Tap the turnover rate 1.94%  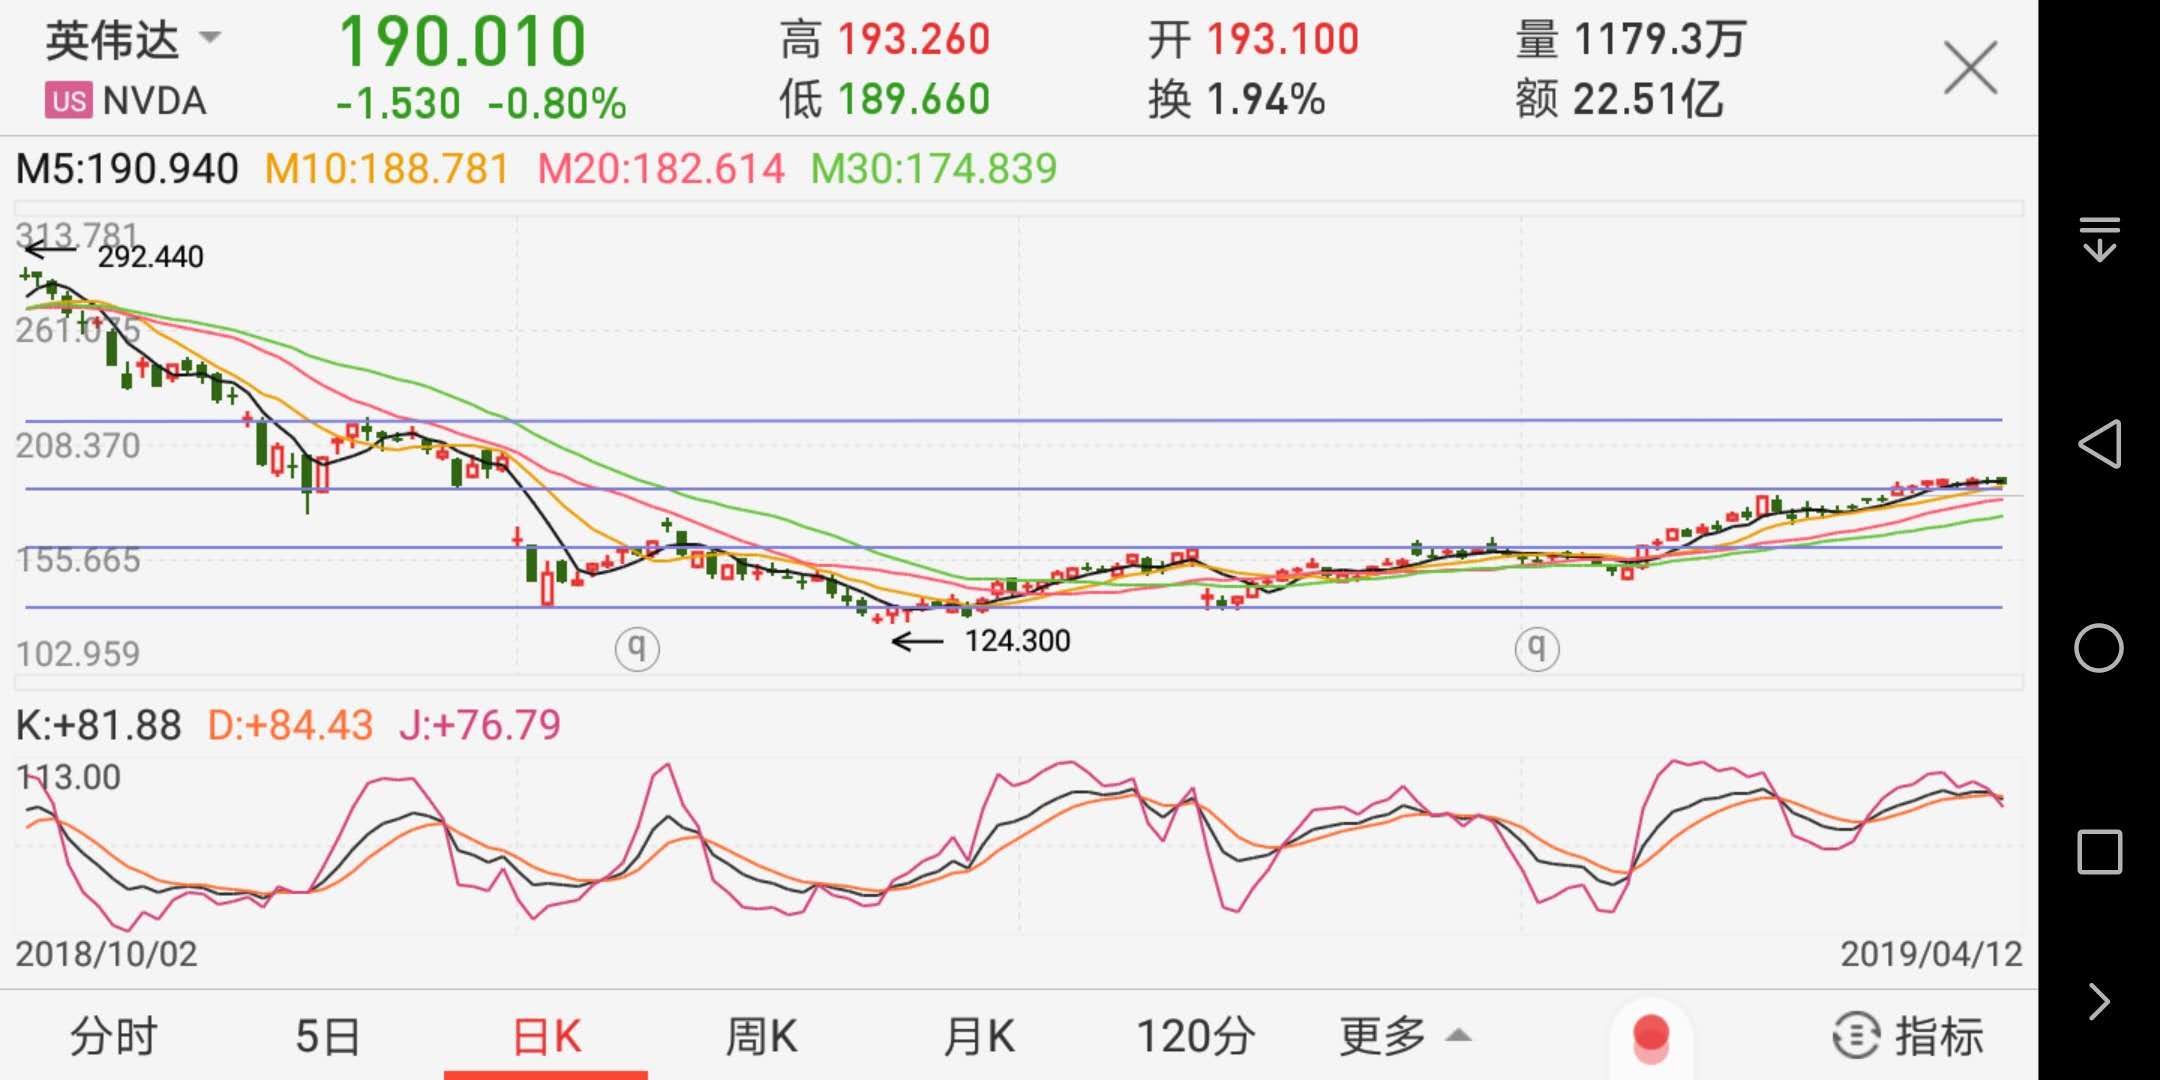pyautogui.click(x=1266, y=99)
